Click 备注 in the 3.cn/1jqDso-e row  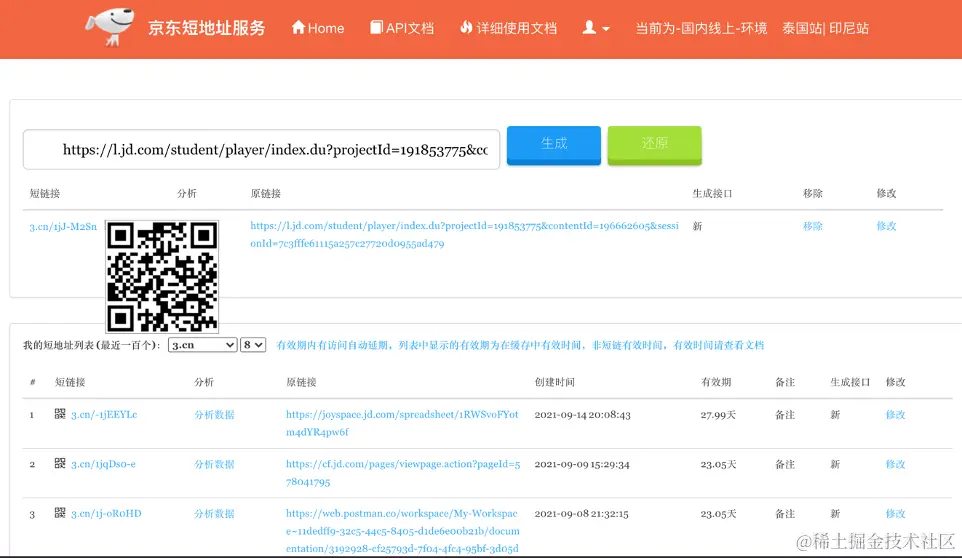pyautogui.click(x=785, y=464)
